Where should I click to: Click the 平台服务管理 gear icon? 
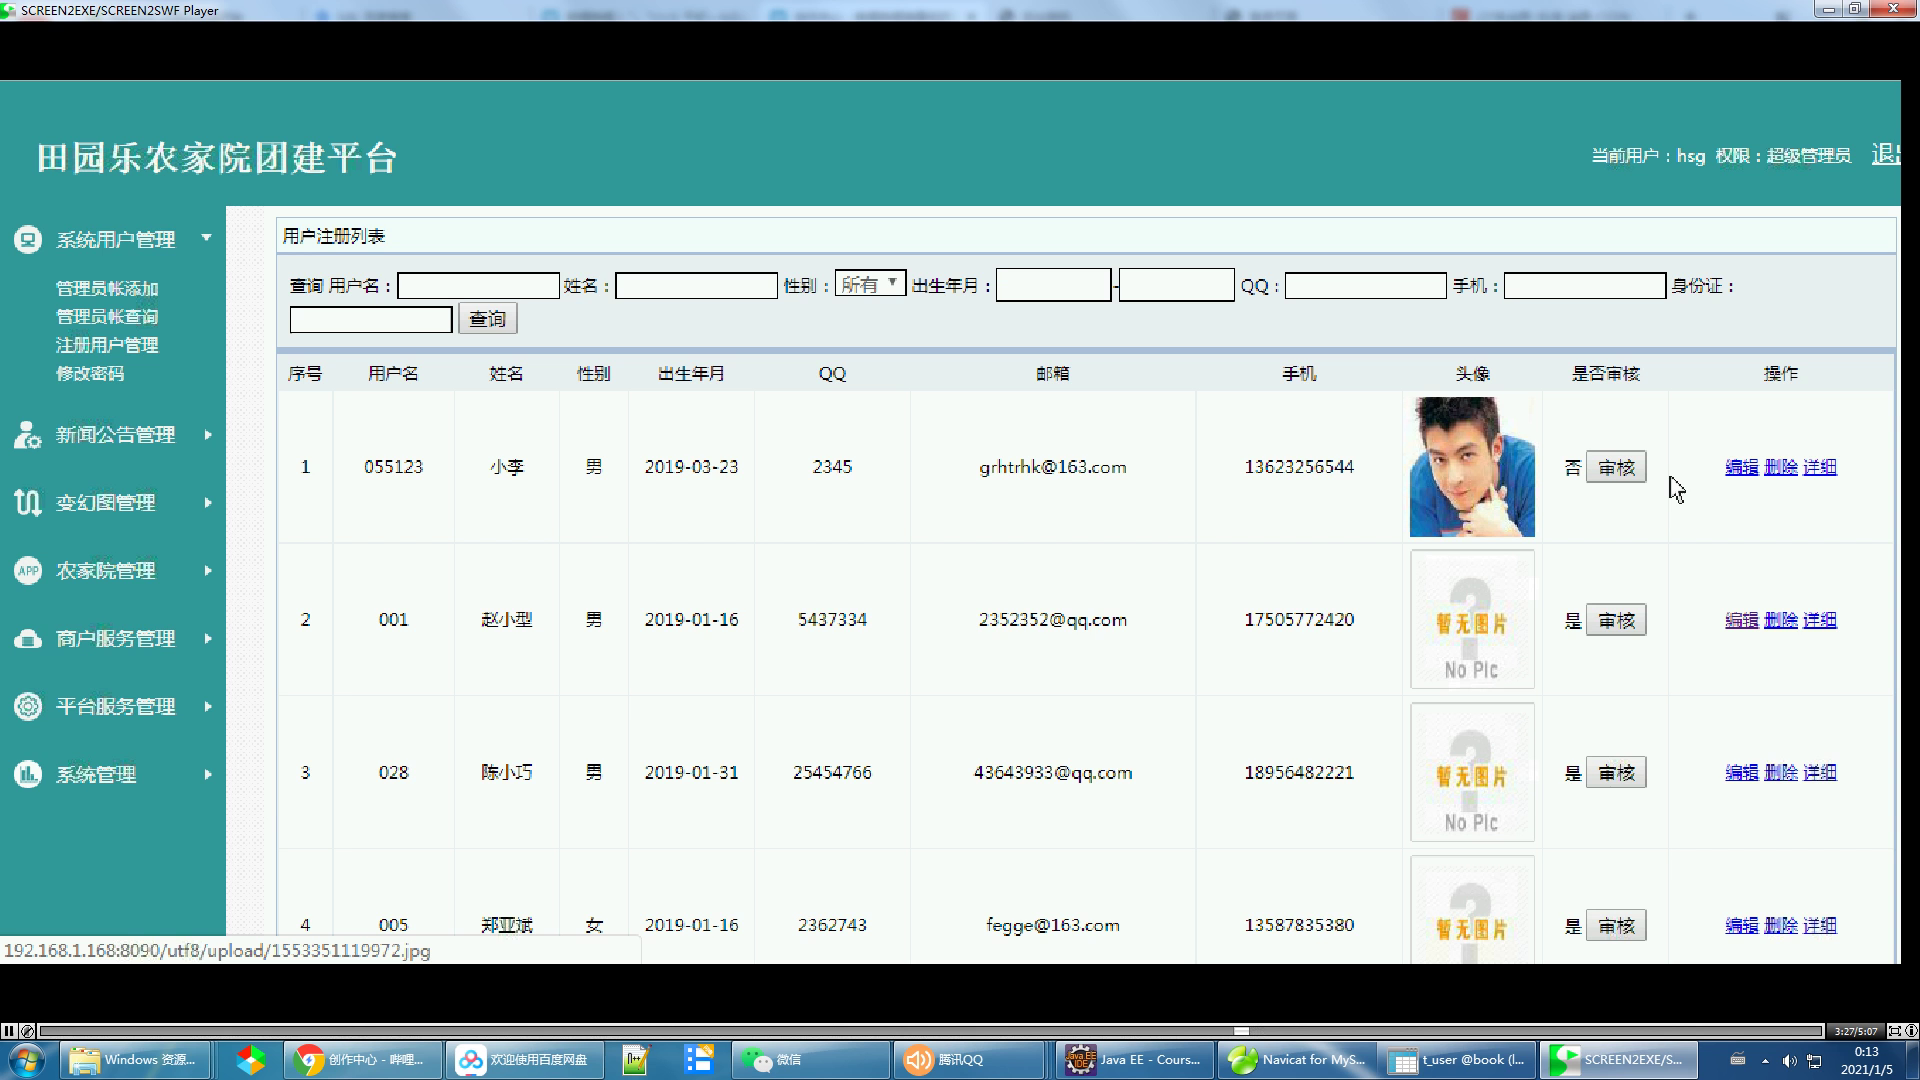pyautogui.click(x=28, y=707)
